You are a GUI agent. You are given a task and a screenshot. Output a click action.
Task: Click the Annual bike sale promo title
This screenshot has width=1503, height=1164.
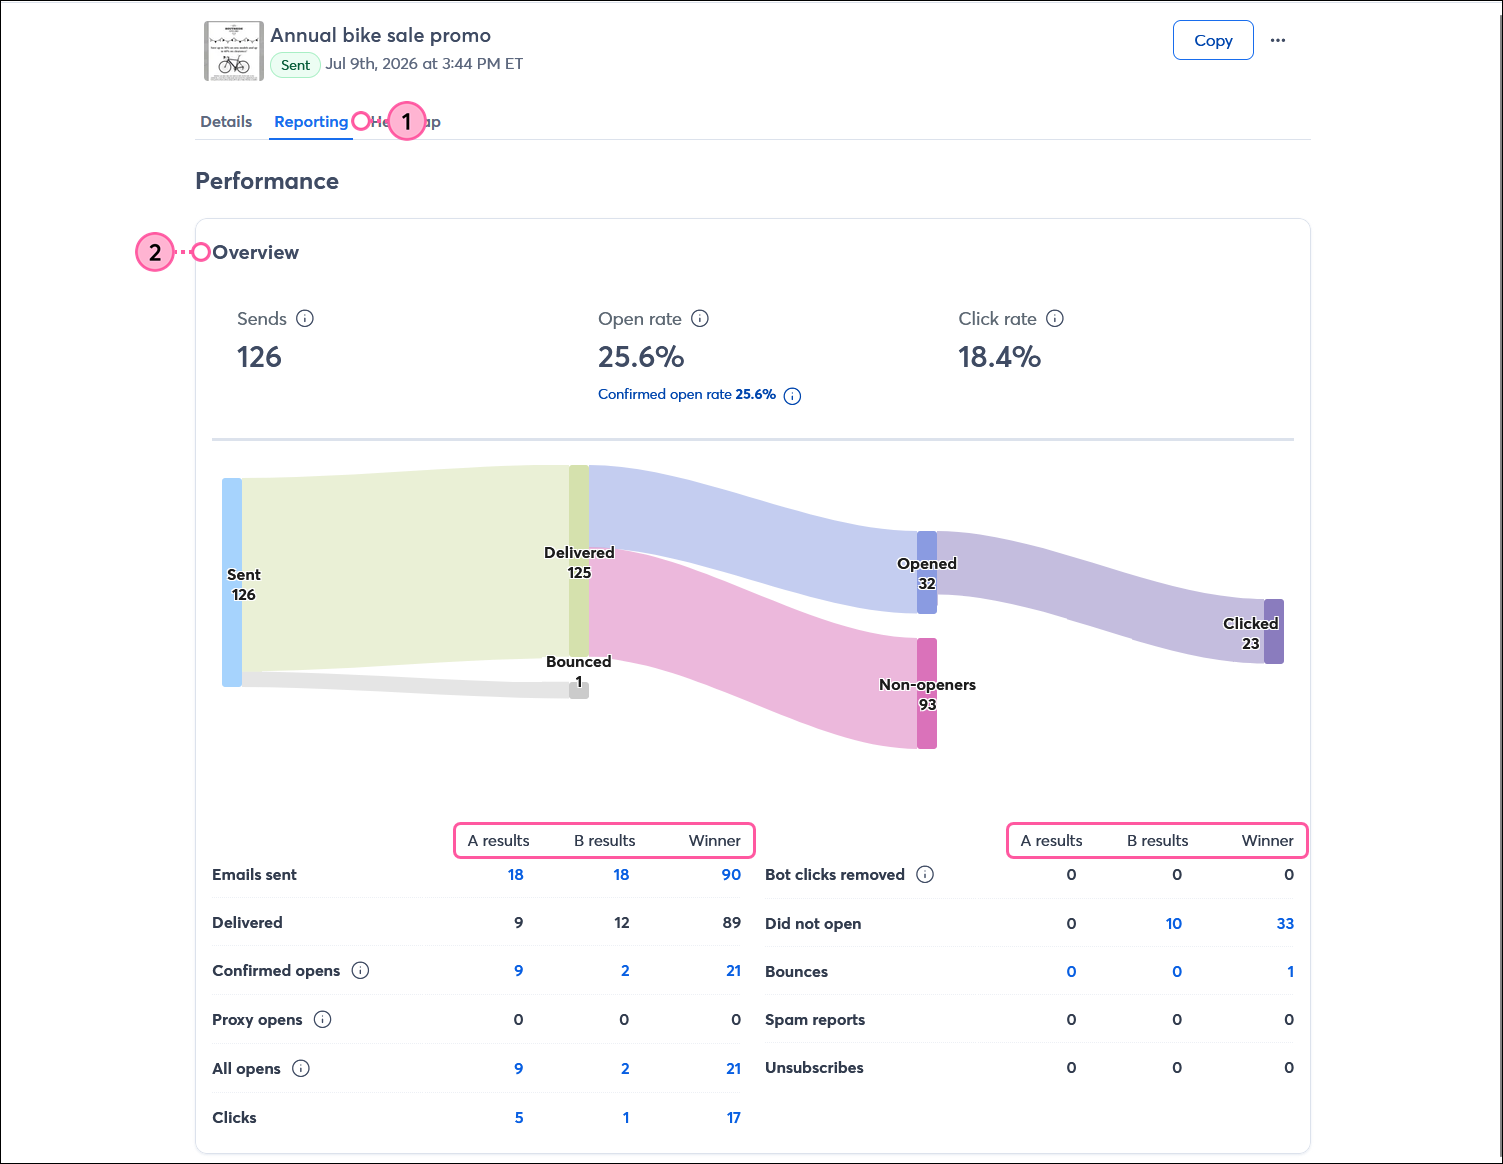point(381,35)
